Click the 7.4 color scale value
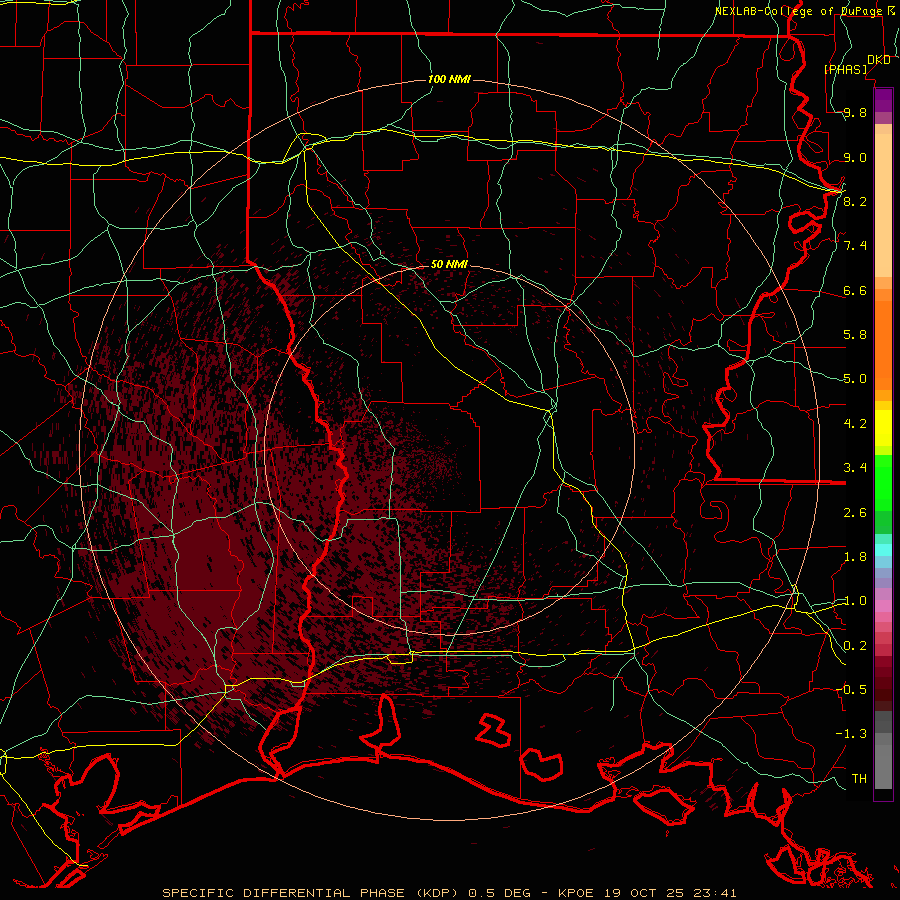 pos(855,246)
